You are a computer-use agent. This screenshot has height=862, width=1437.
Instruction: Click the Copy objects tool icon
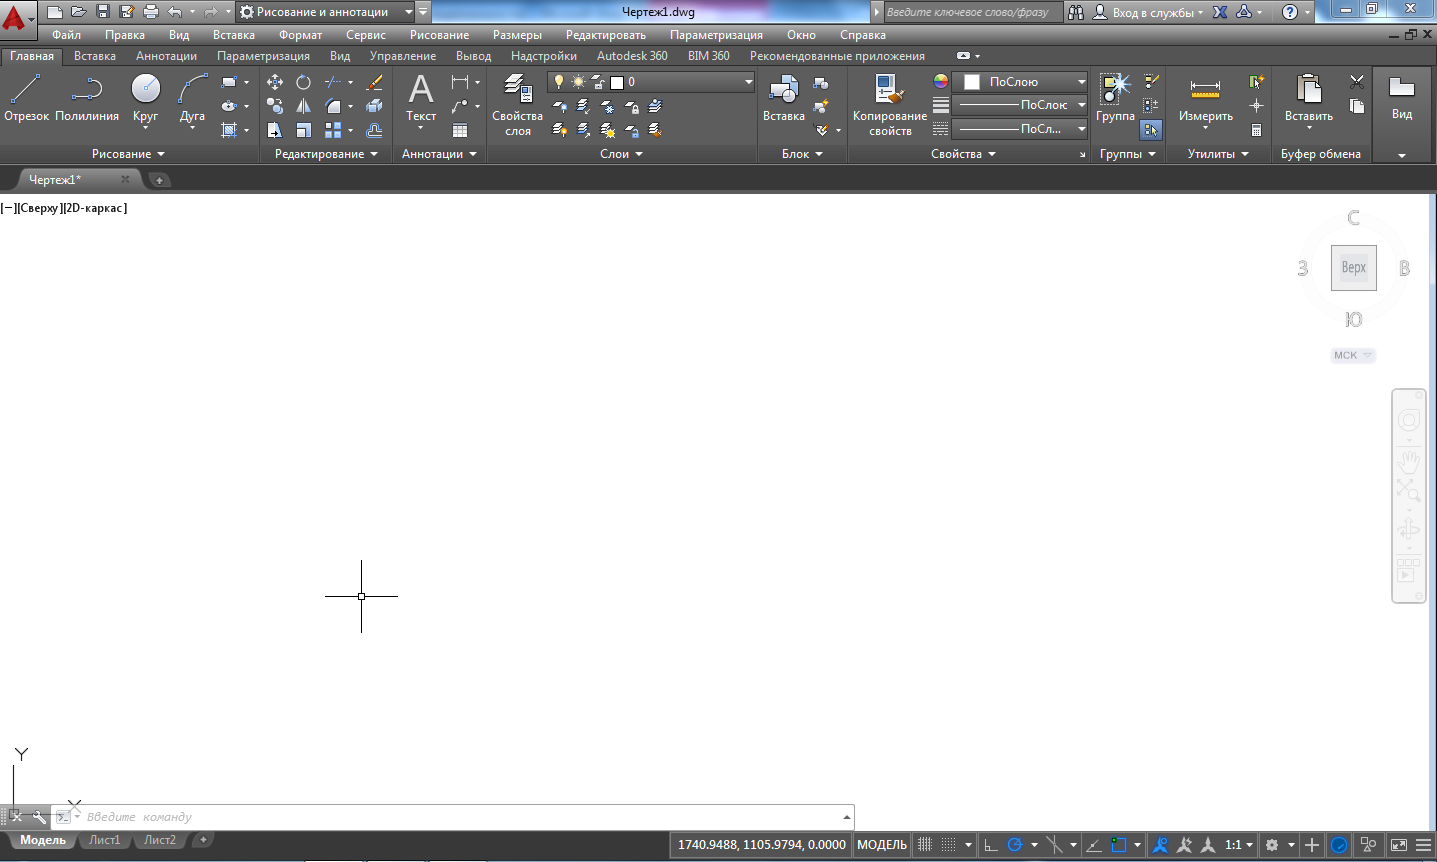[x=275, y=106]
